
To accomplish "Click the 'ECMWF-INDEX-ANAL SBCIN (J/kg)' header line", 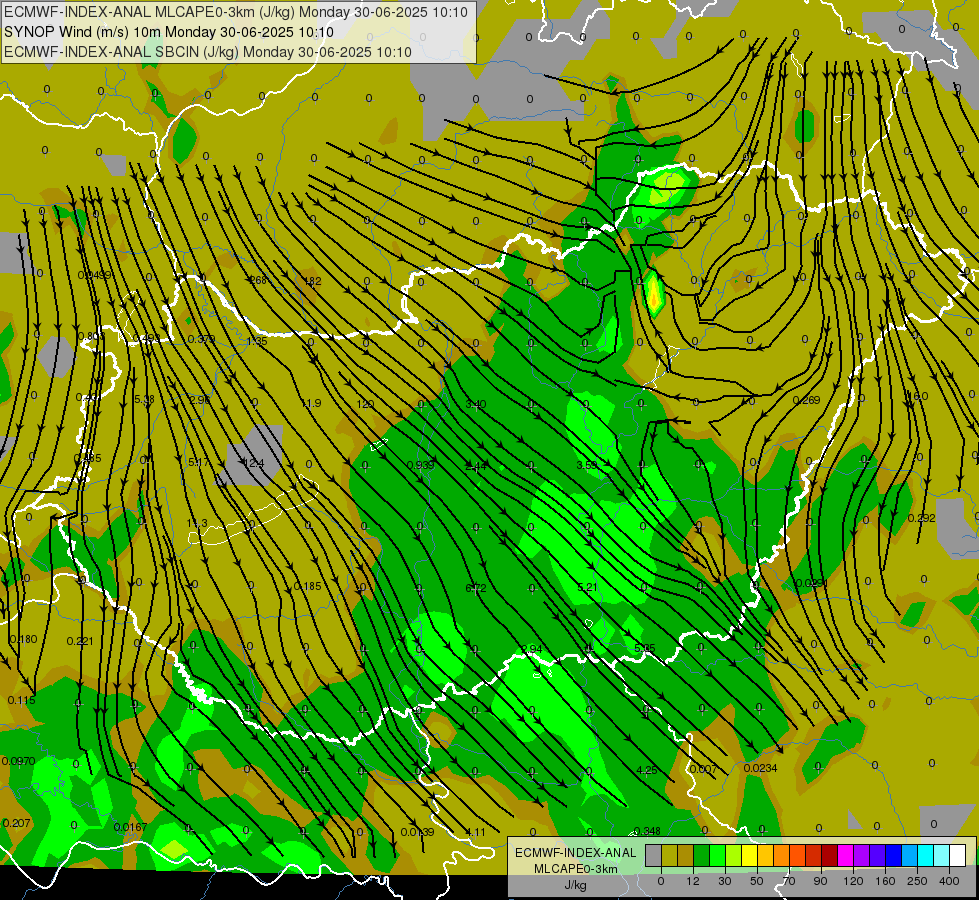I will pyautogui.click(x=208, y=52).
